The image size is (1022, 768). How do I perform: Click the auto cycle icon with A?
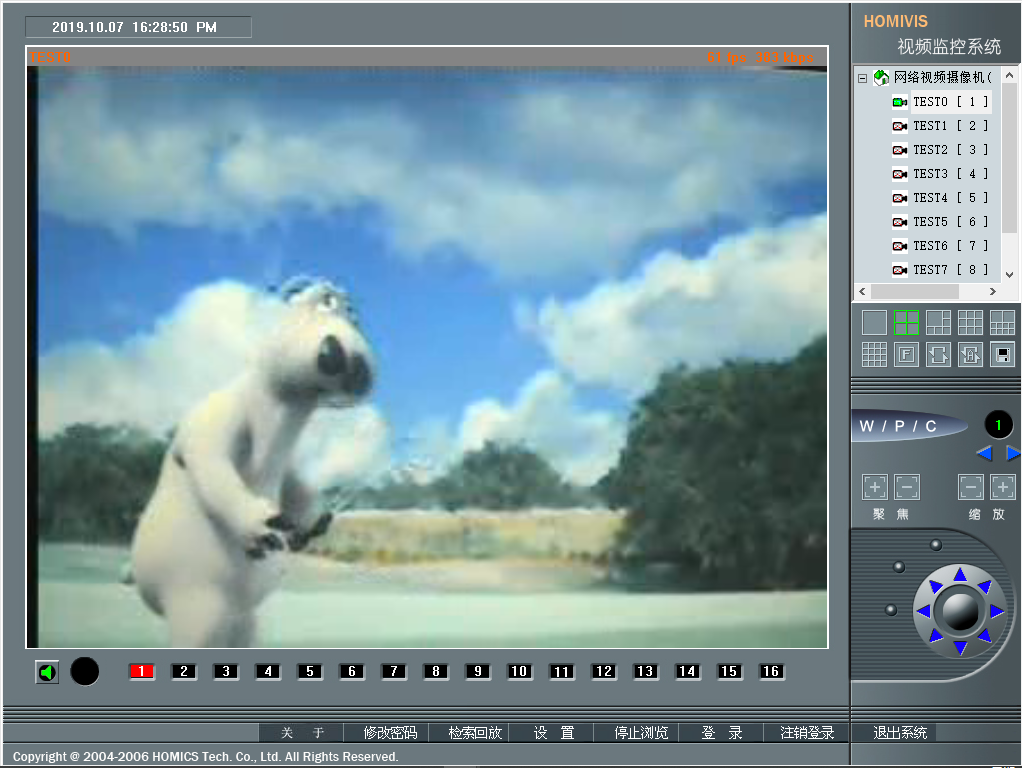[970, 355]
